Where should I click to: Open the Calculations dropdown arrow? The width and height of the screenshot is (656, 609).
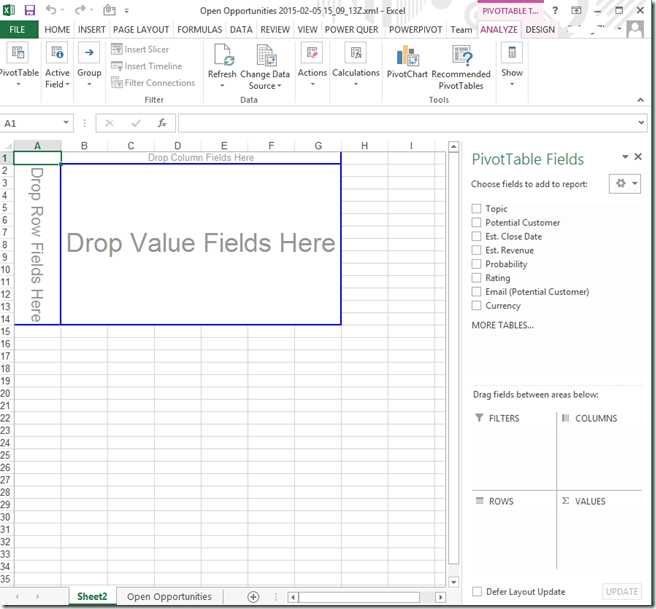356,84
